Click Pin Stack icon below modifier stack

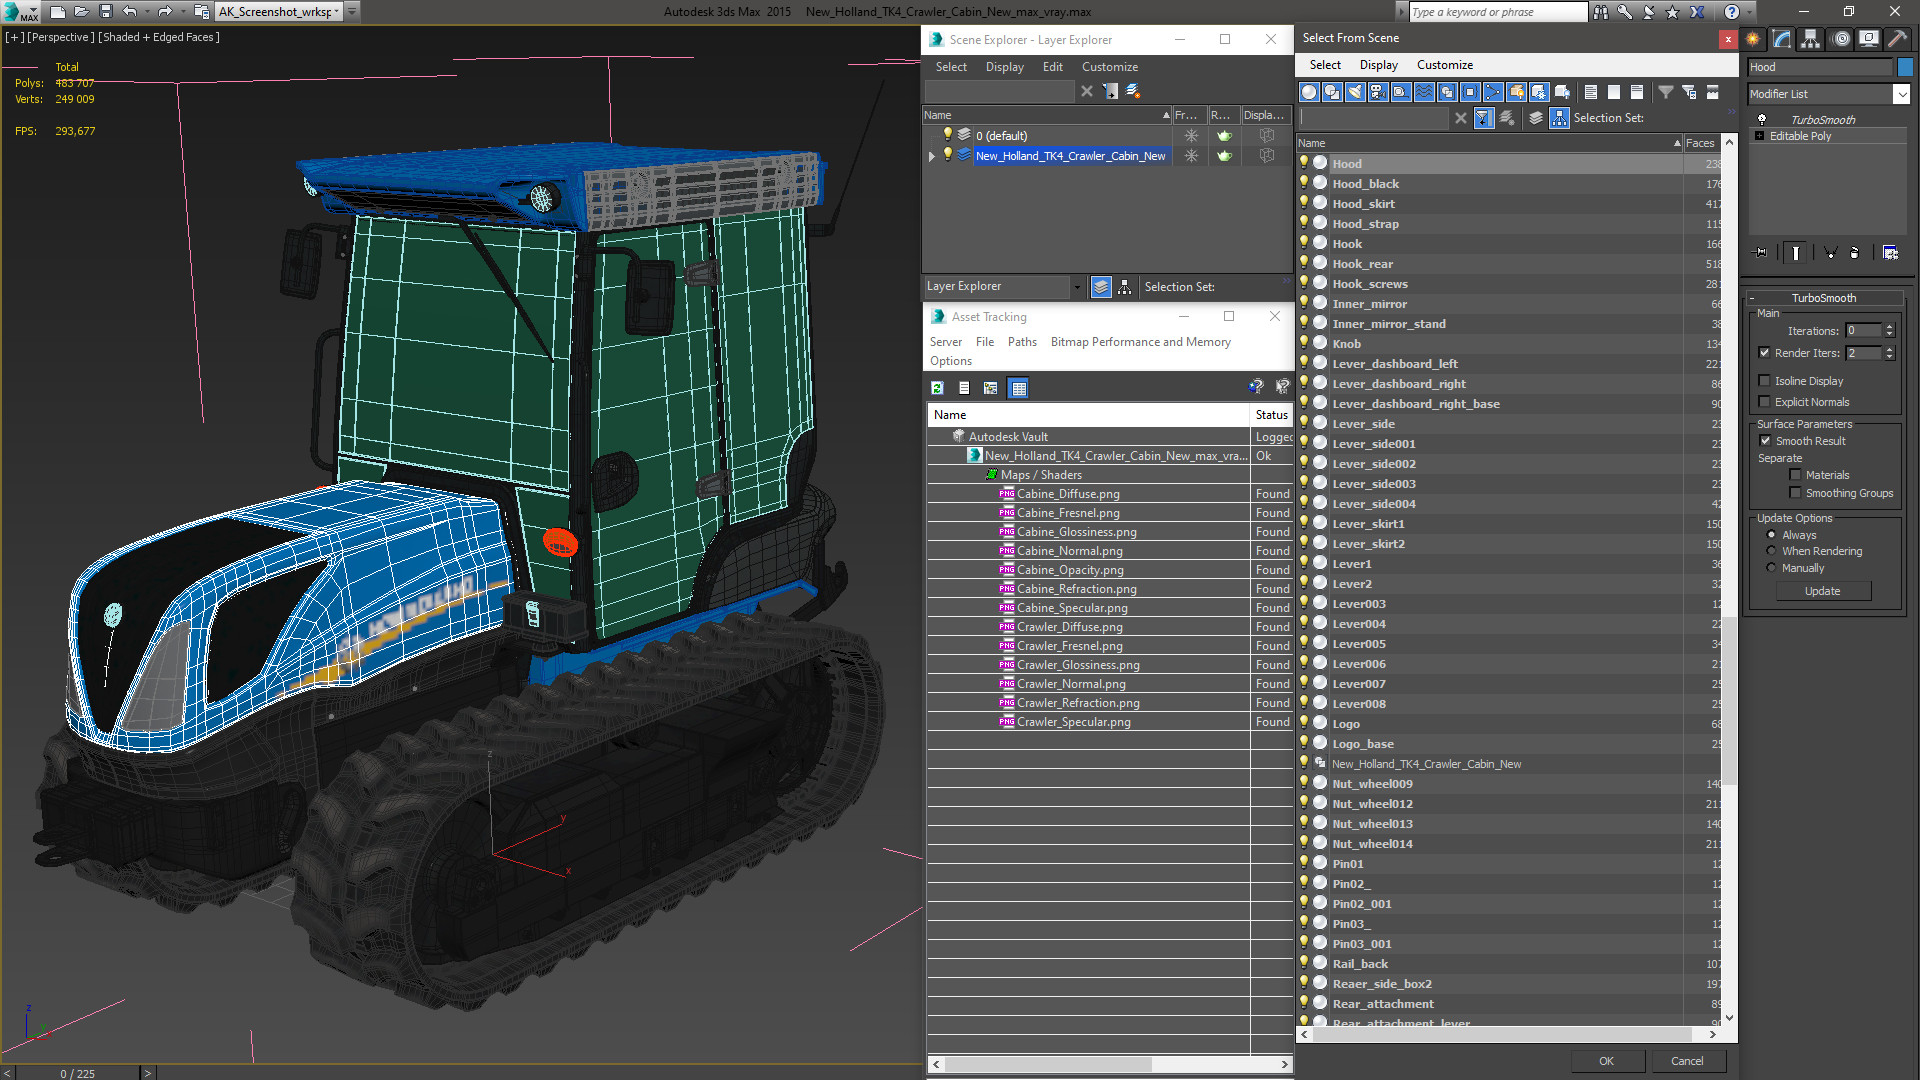(x=1761, y=253)
